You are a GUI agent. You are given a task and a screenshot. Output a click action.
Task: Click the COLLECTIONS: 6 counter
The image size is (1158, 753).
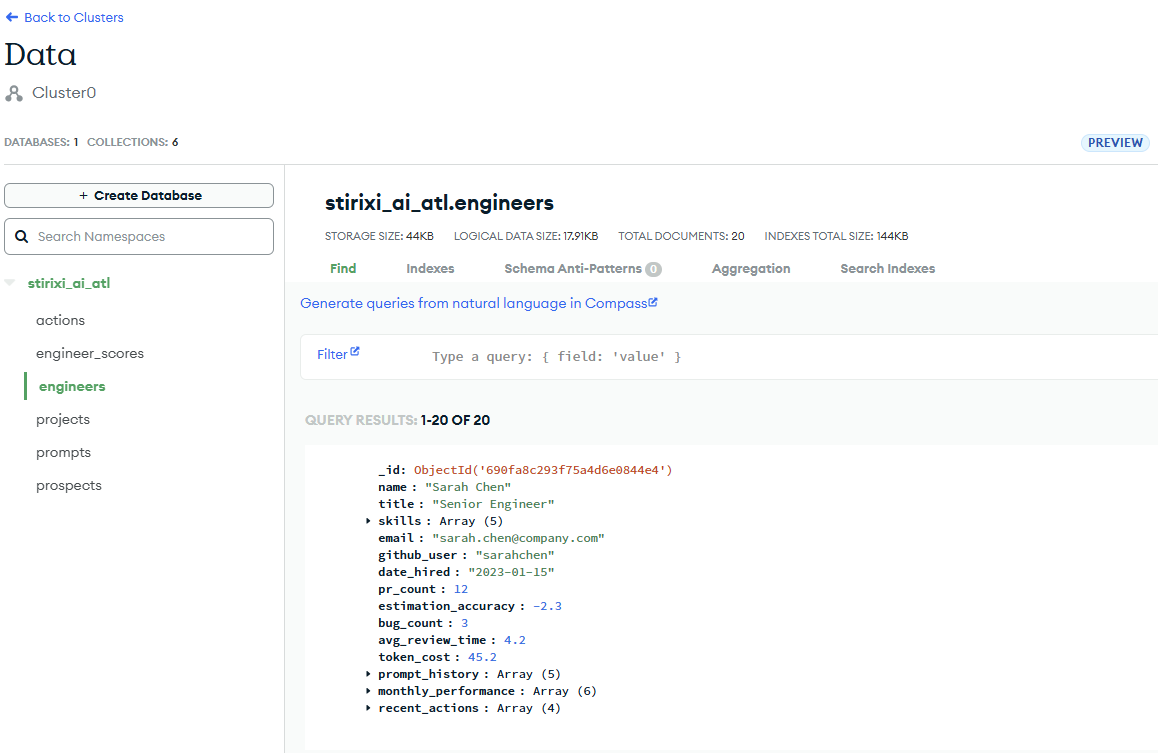(x=133, y=142)
